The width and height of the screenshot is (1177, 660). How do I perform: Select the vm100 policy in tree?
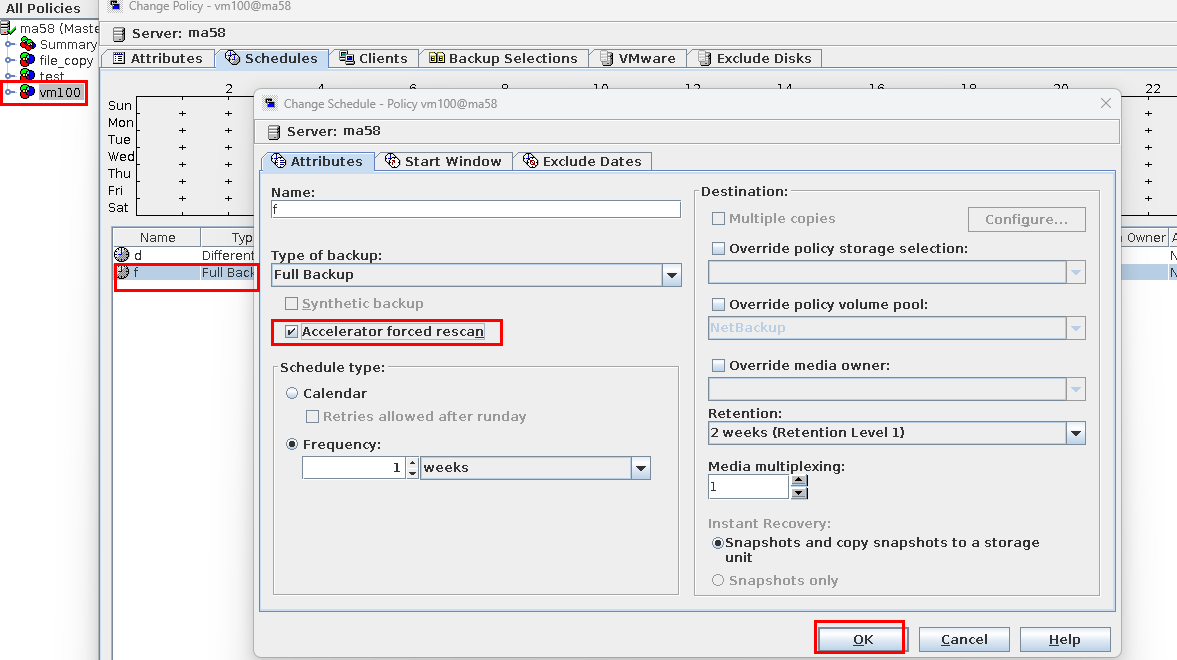[60, 92]
